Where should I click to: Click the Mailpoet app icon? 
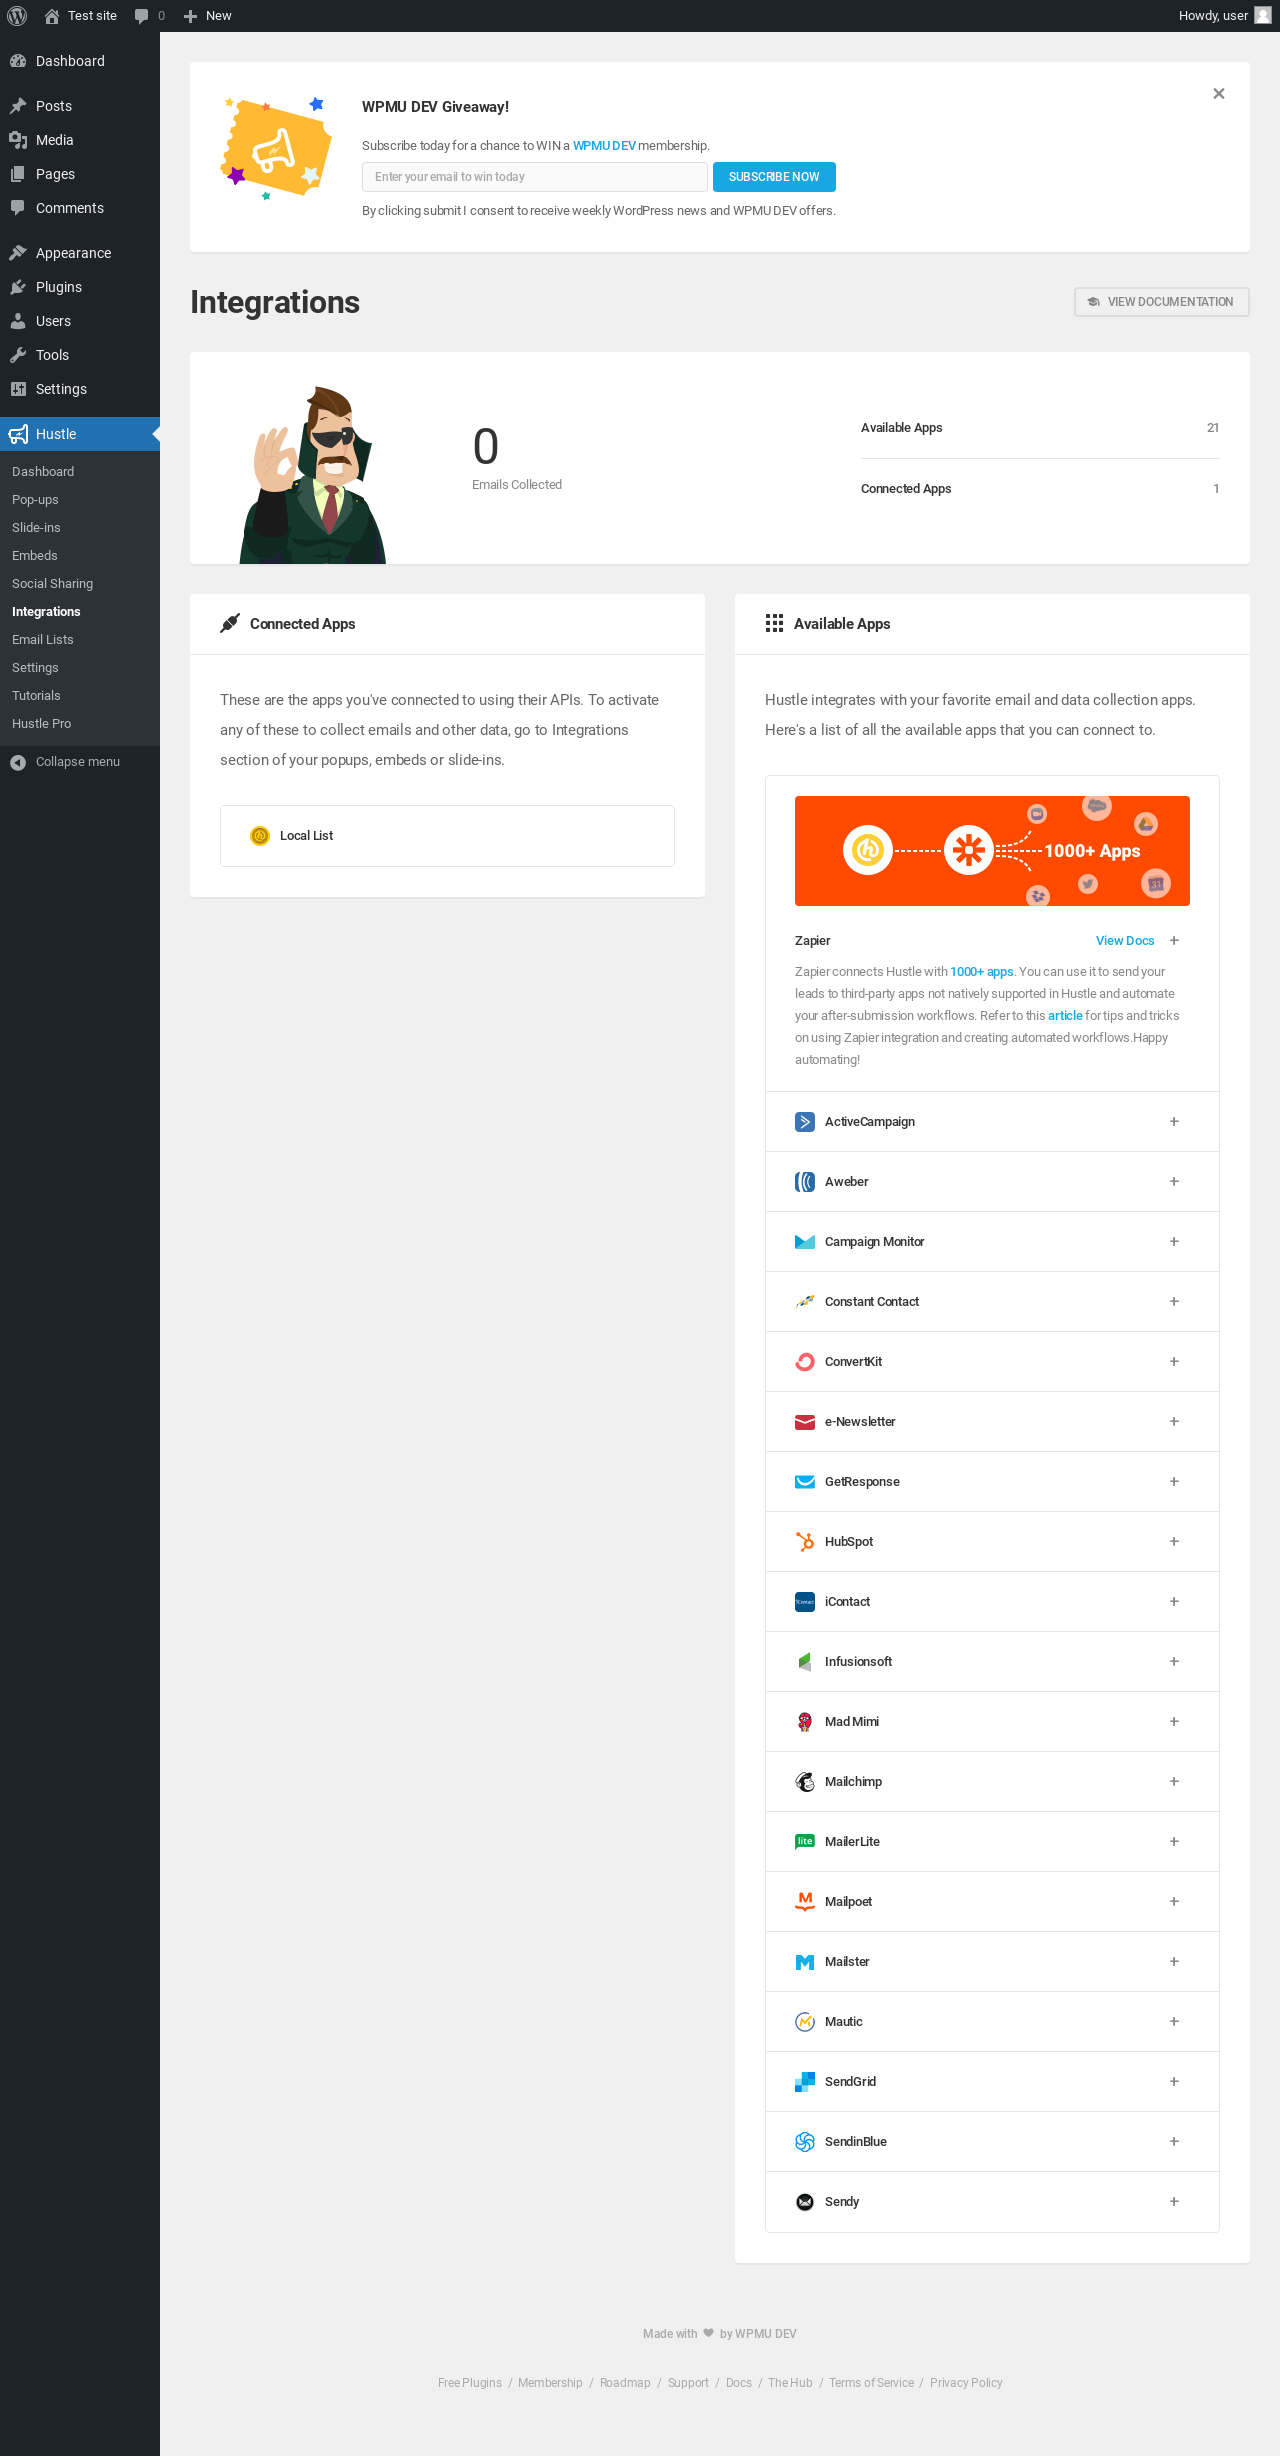click(805, 1902)
